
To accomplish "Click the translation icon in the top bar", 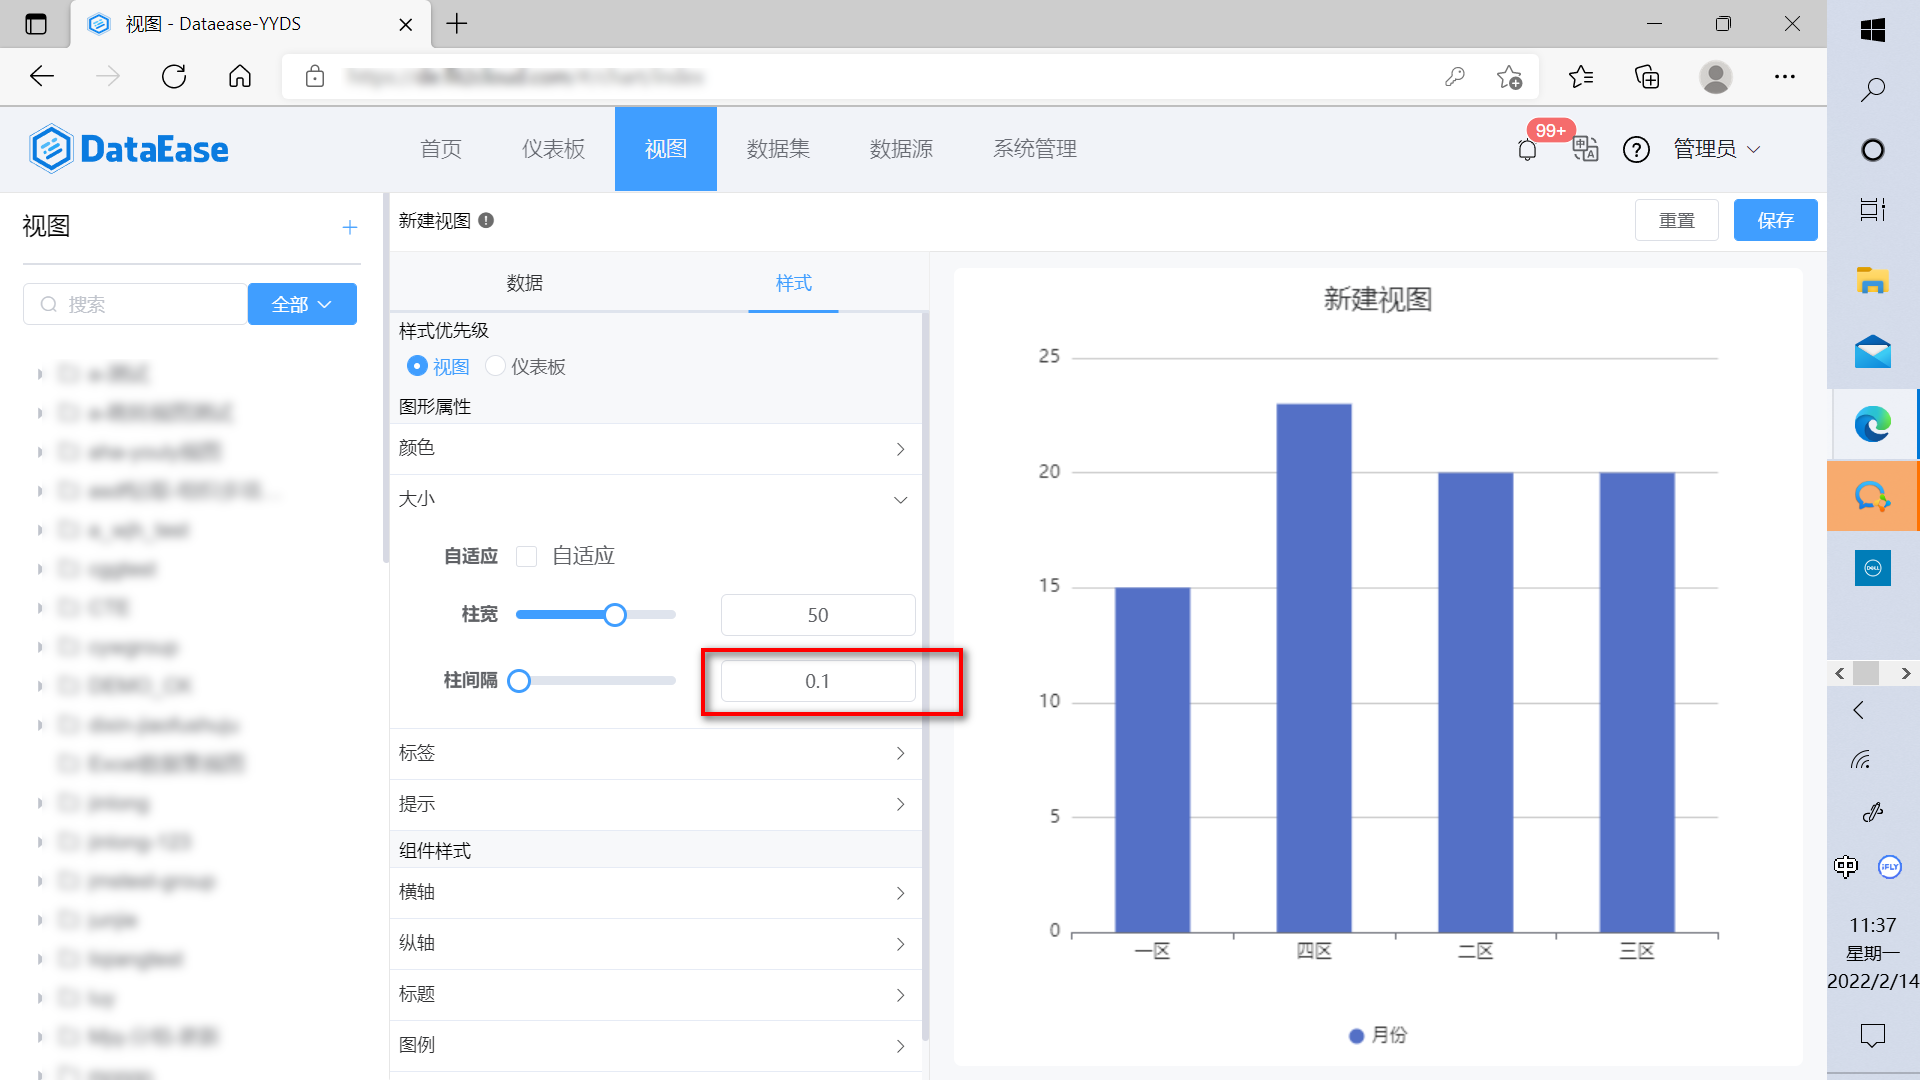I will point(1584,150).
